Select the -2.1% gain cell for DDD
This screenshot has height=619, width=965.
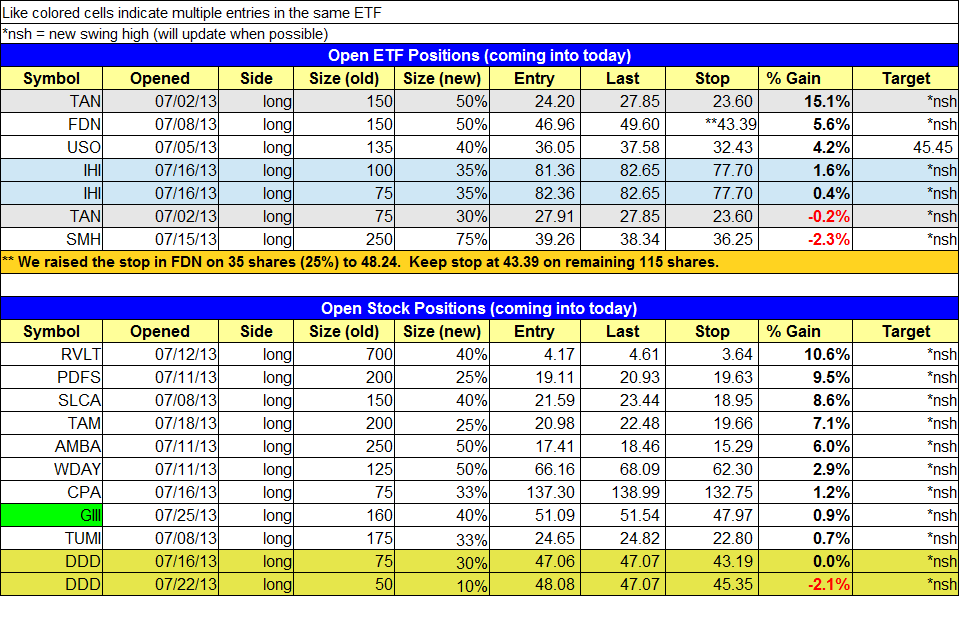806,585
